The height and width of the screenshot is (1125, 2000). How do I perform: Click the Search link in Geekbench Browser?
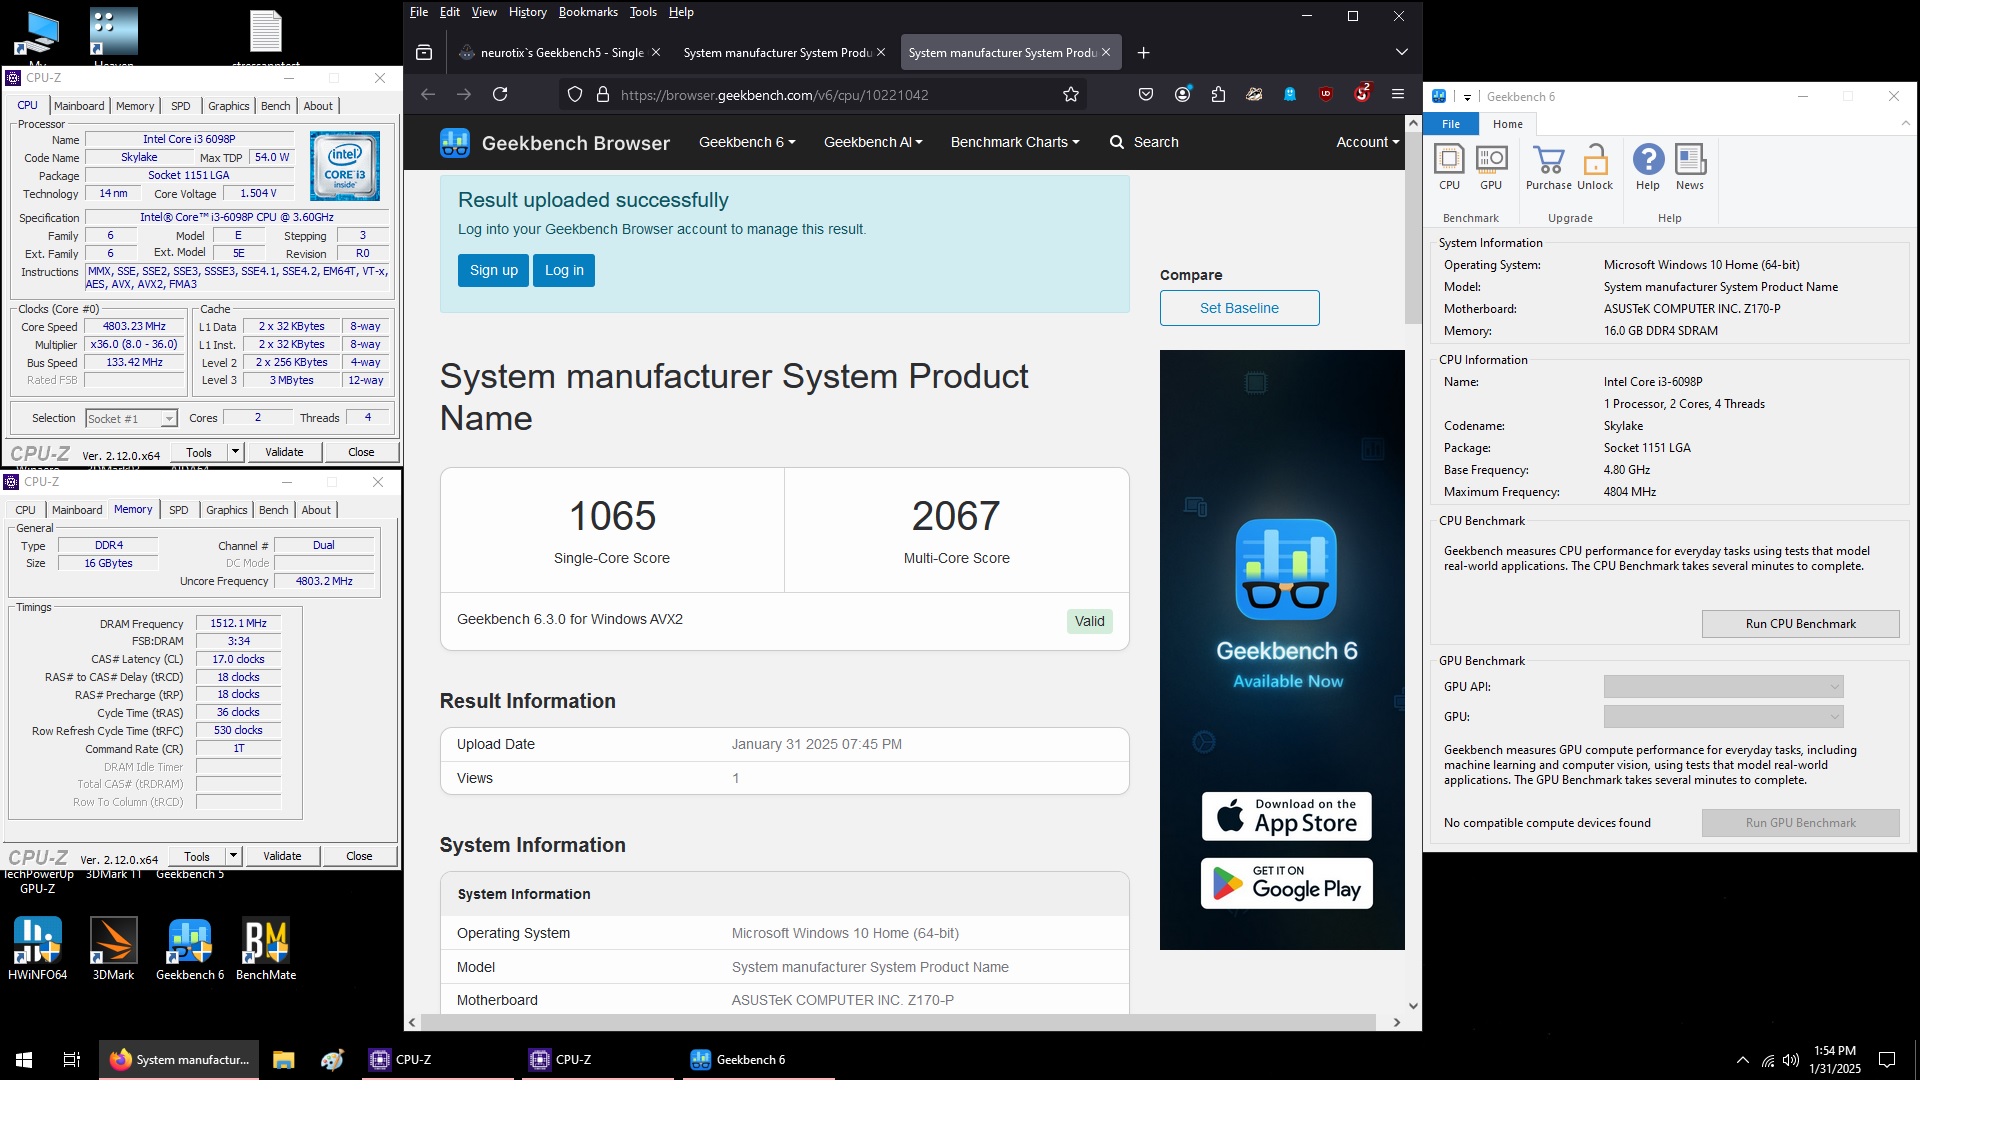coord(1145,142)
